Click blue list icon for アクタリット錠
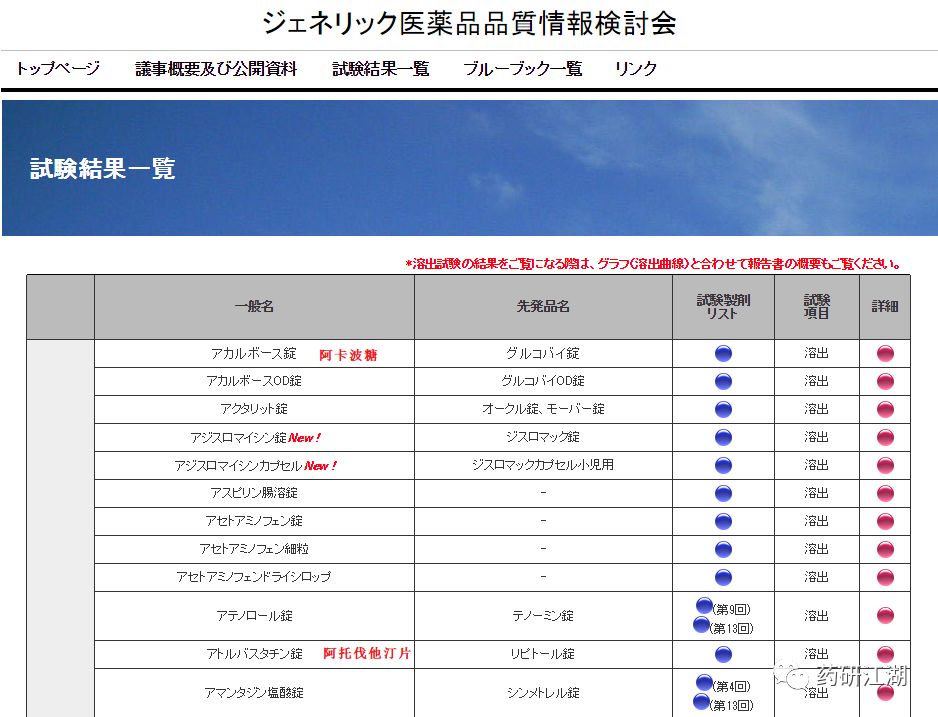The width and height of the screenshot is (938, 717). click(723, 409)
